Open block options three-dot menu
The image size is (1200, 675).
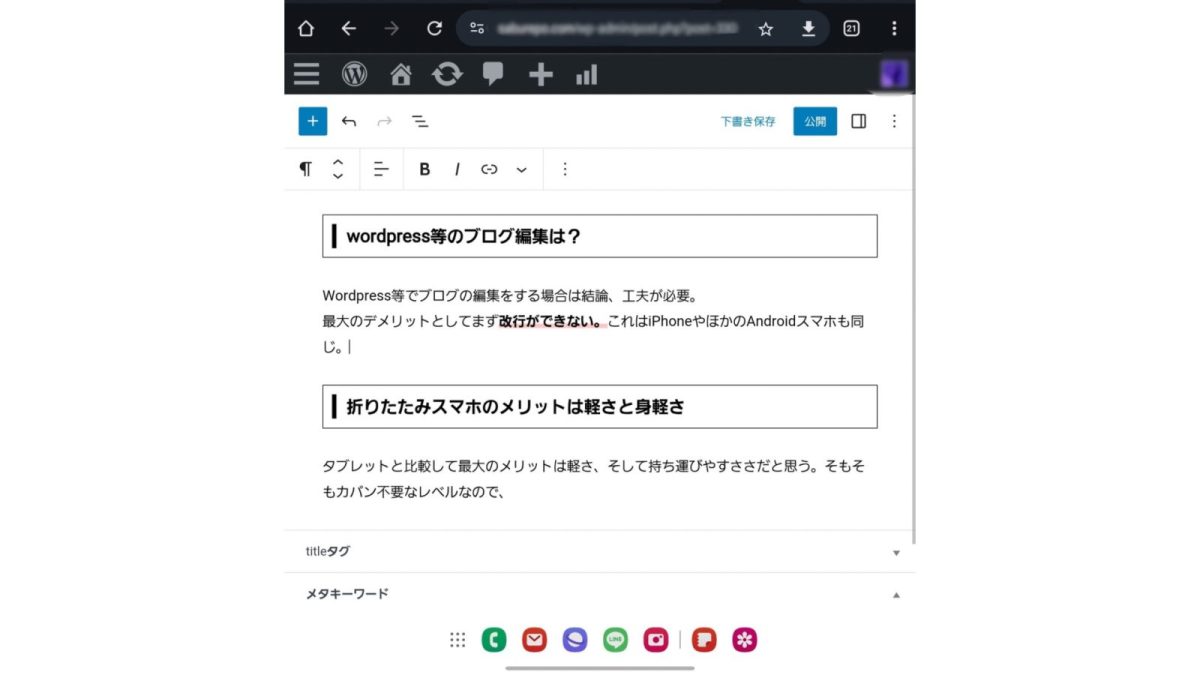point(565,169)
